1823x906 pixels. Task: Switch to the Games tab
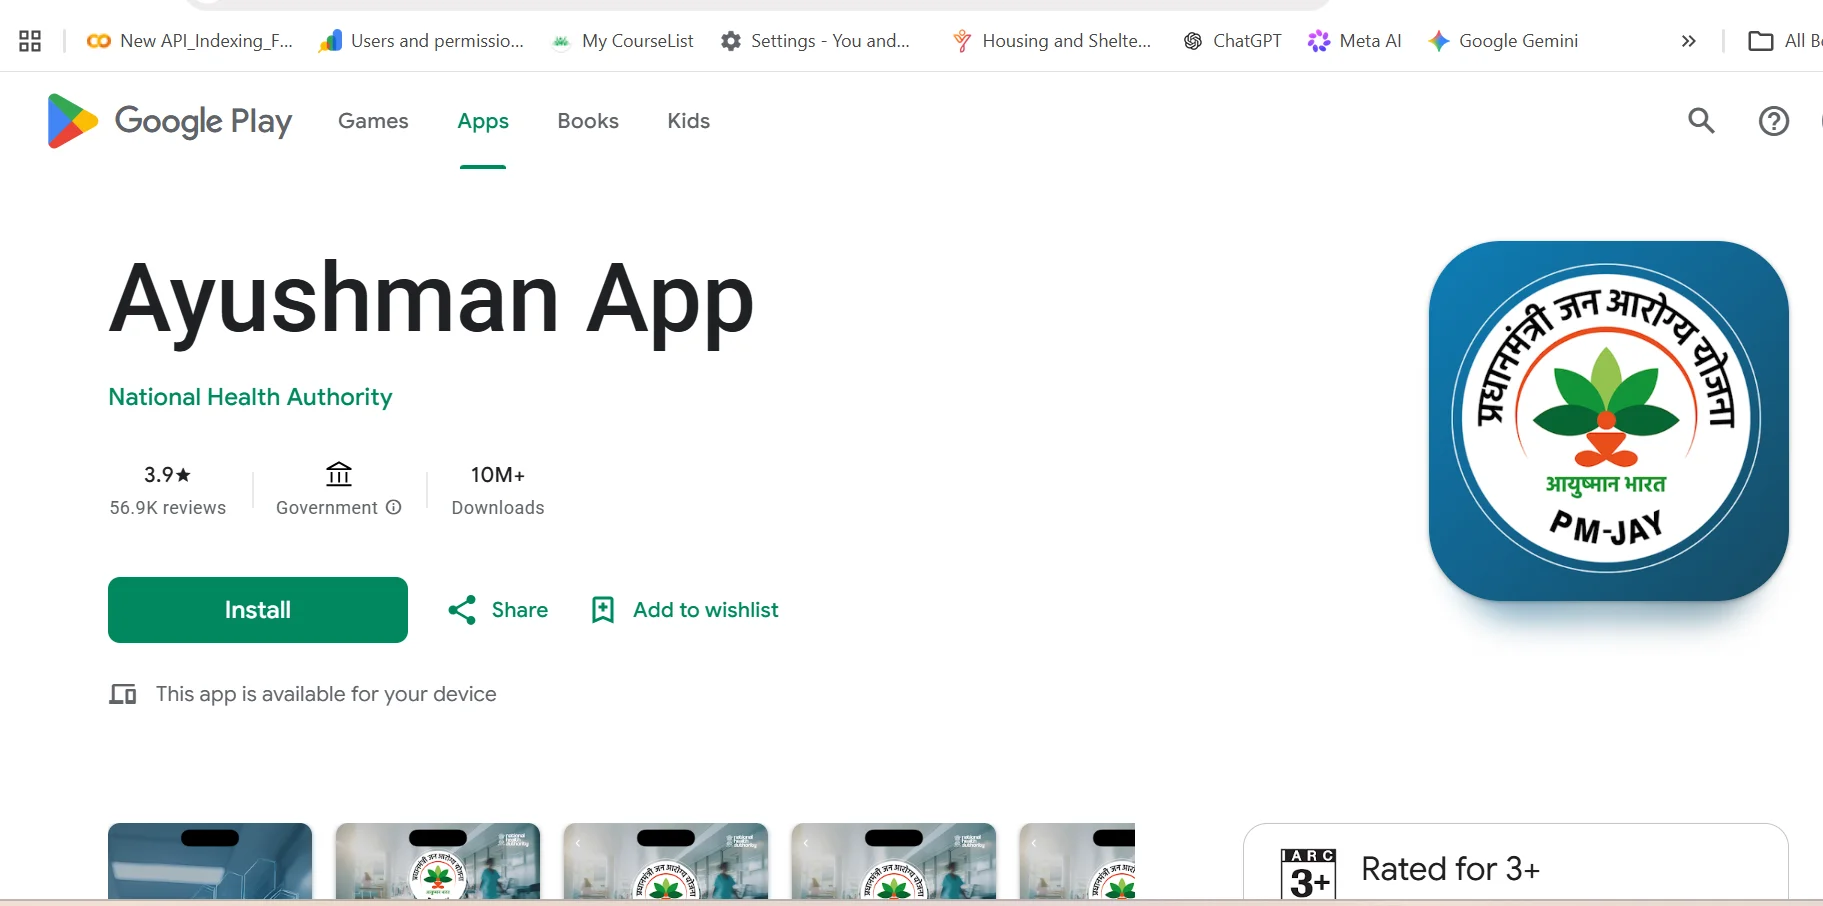tap(373, 121)
